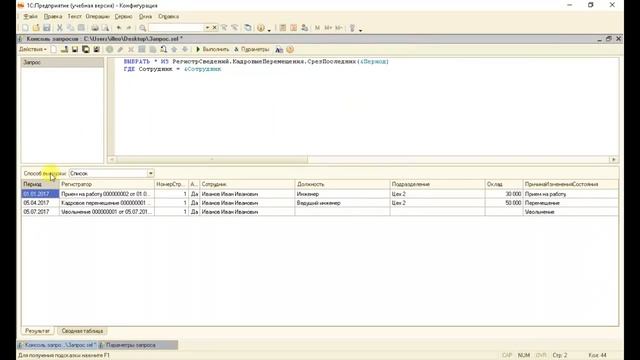The width and height of the screenshot is (640, 360).
Task: Click the green Add query icon
Action: click(x=110, y=49)
